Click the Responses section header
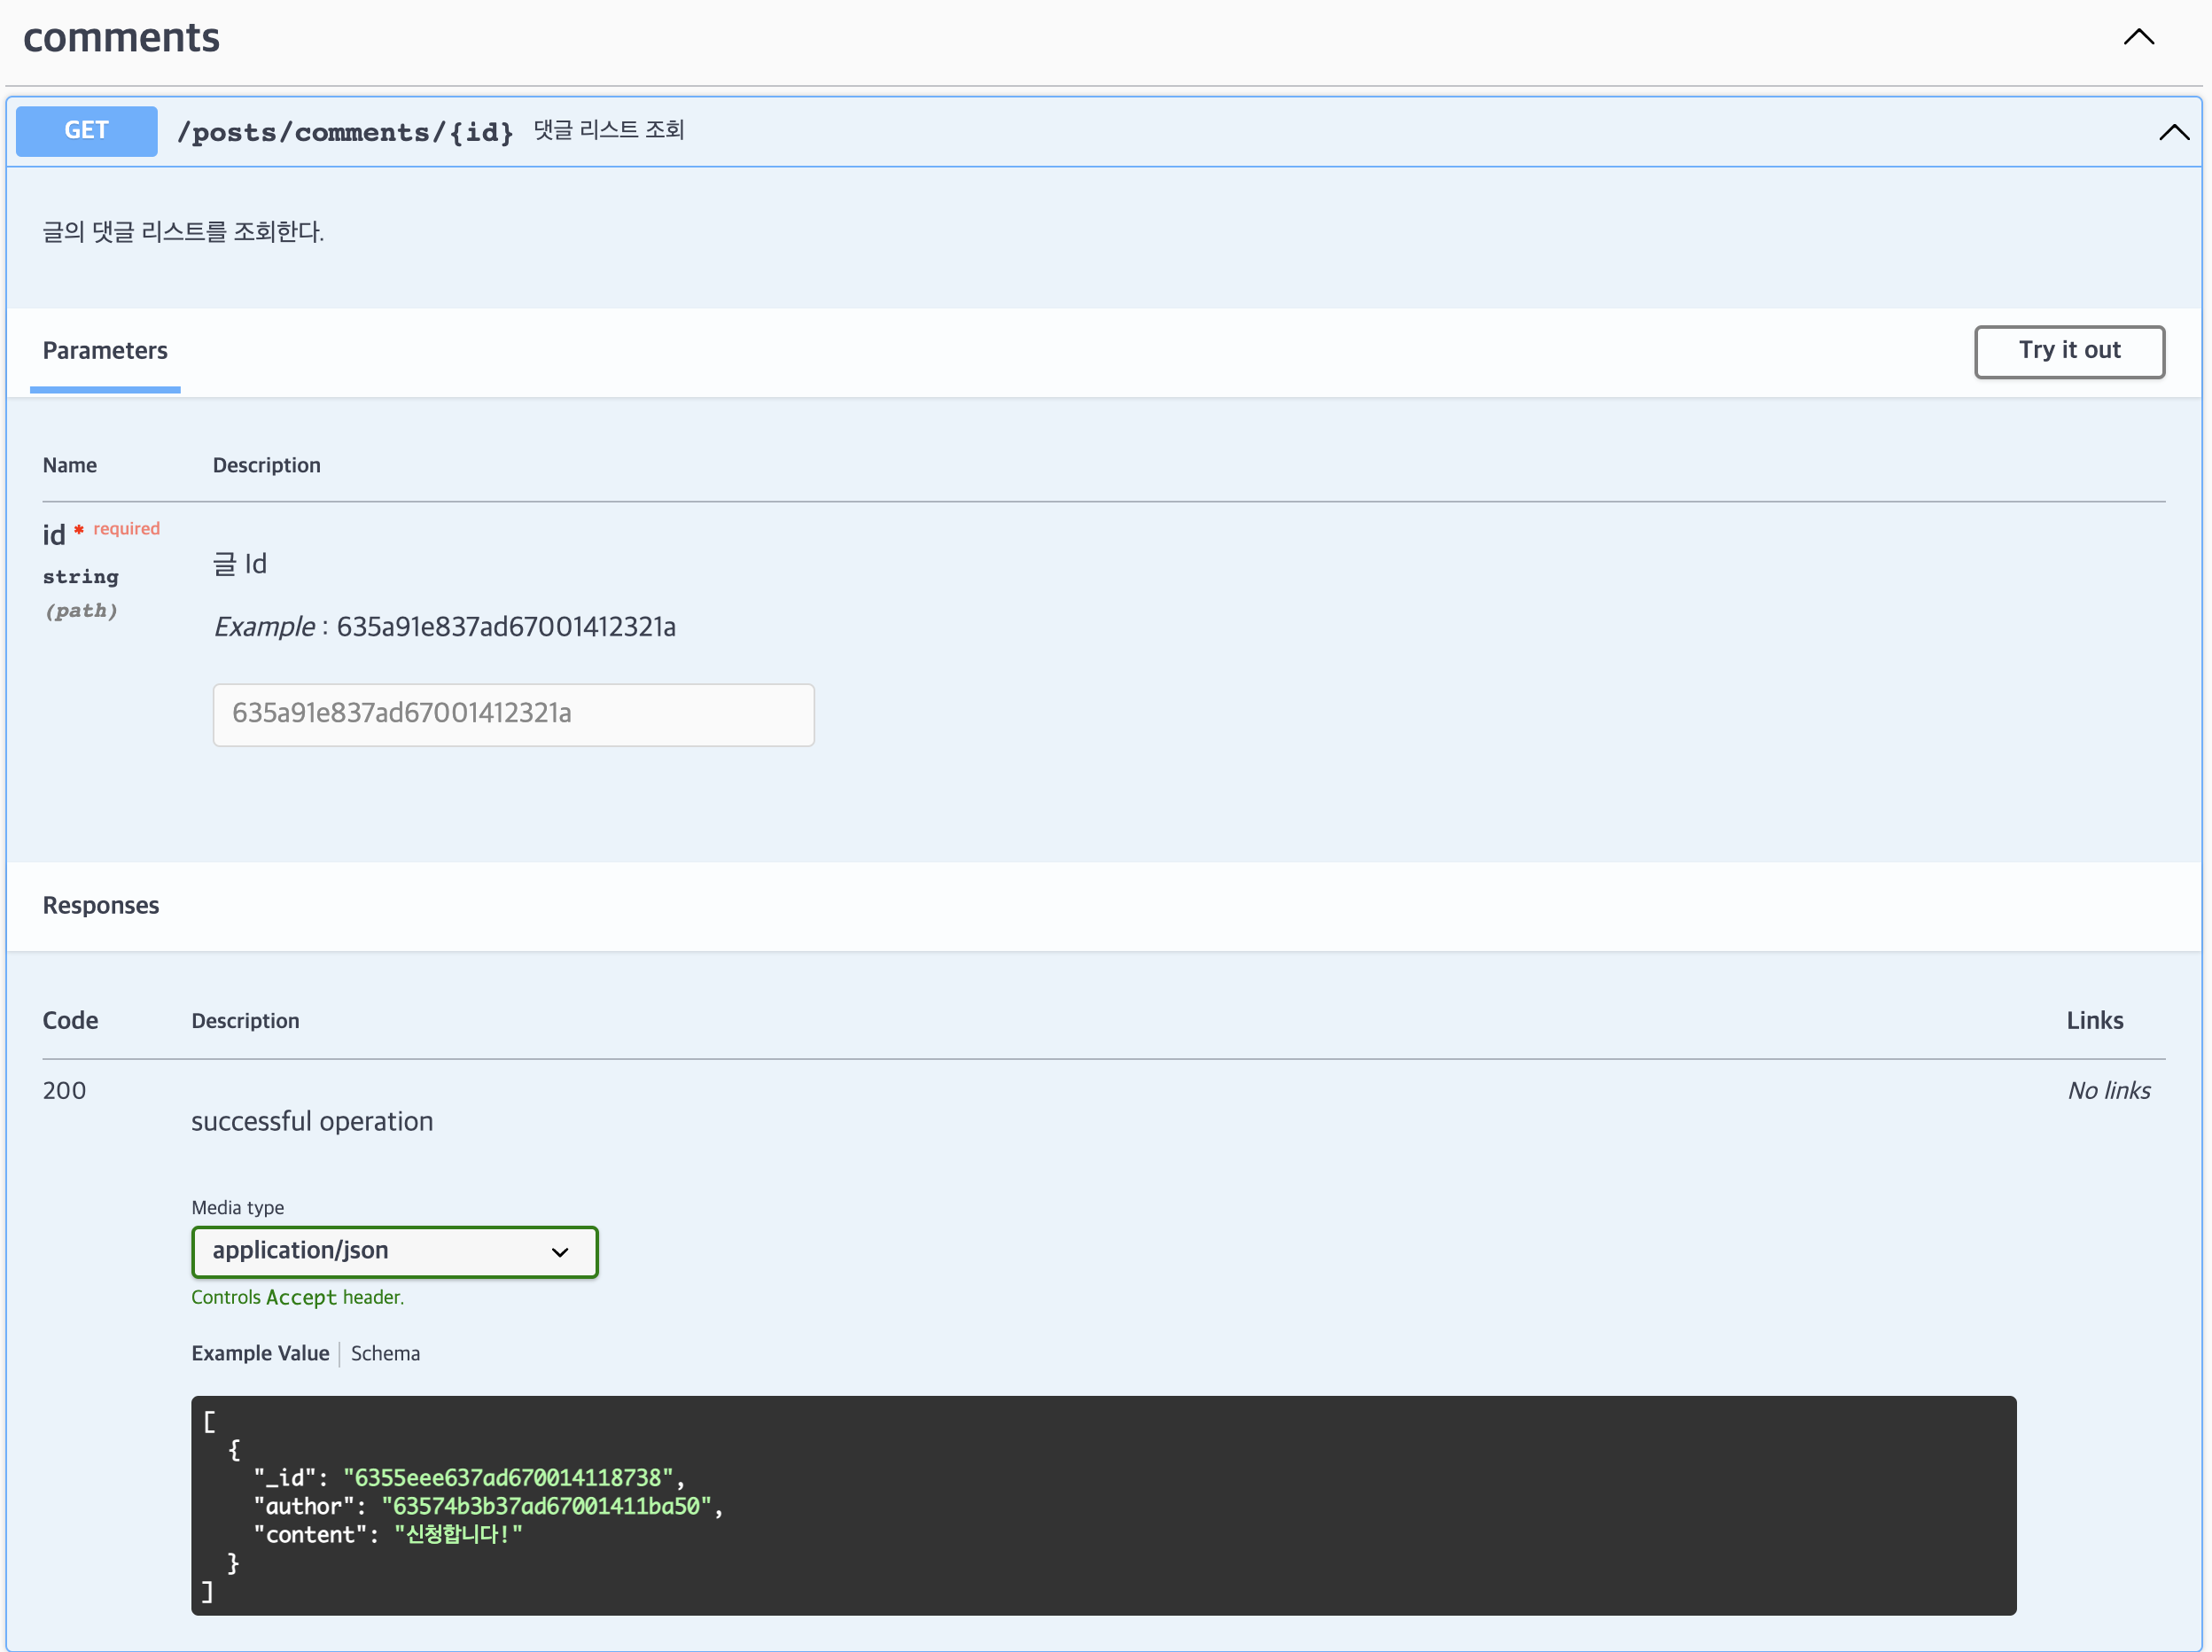This screenshot has height=1652, width=2212. (x=101, y=905)
